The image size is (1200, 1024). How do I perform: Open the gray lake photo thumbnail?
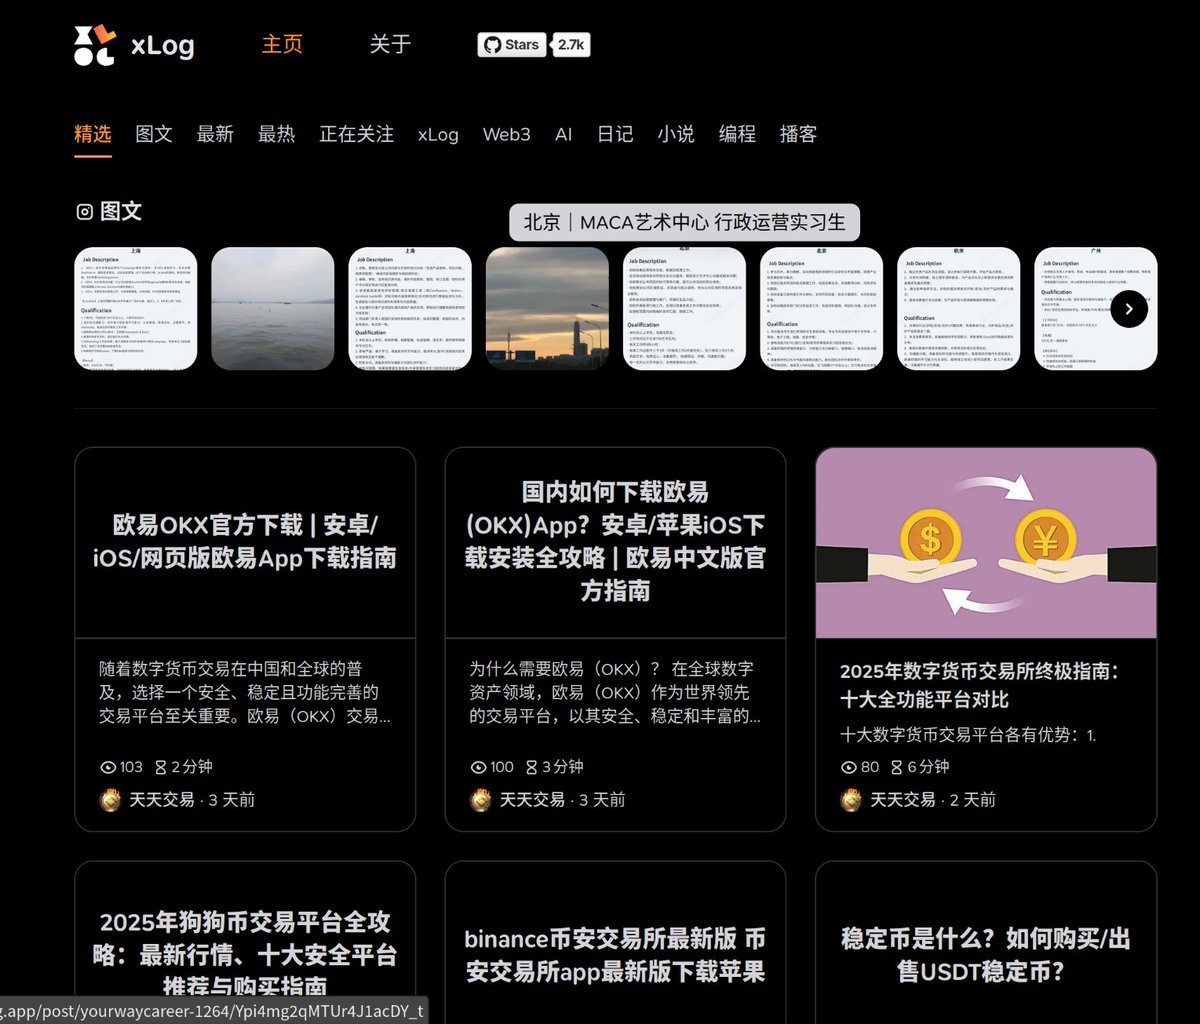(x=273, y=308)
